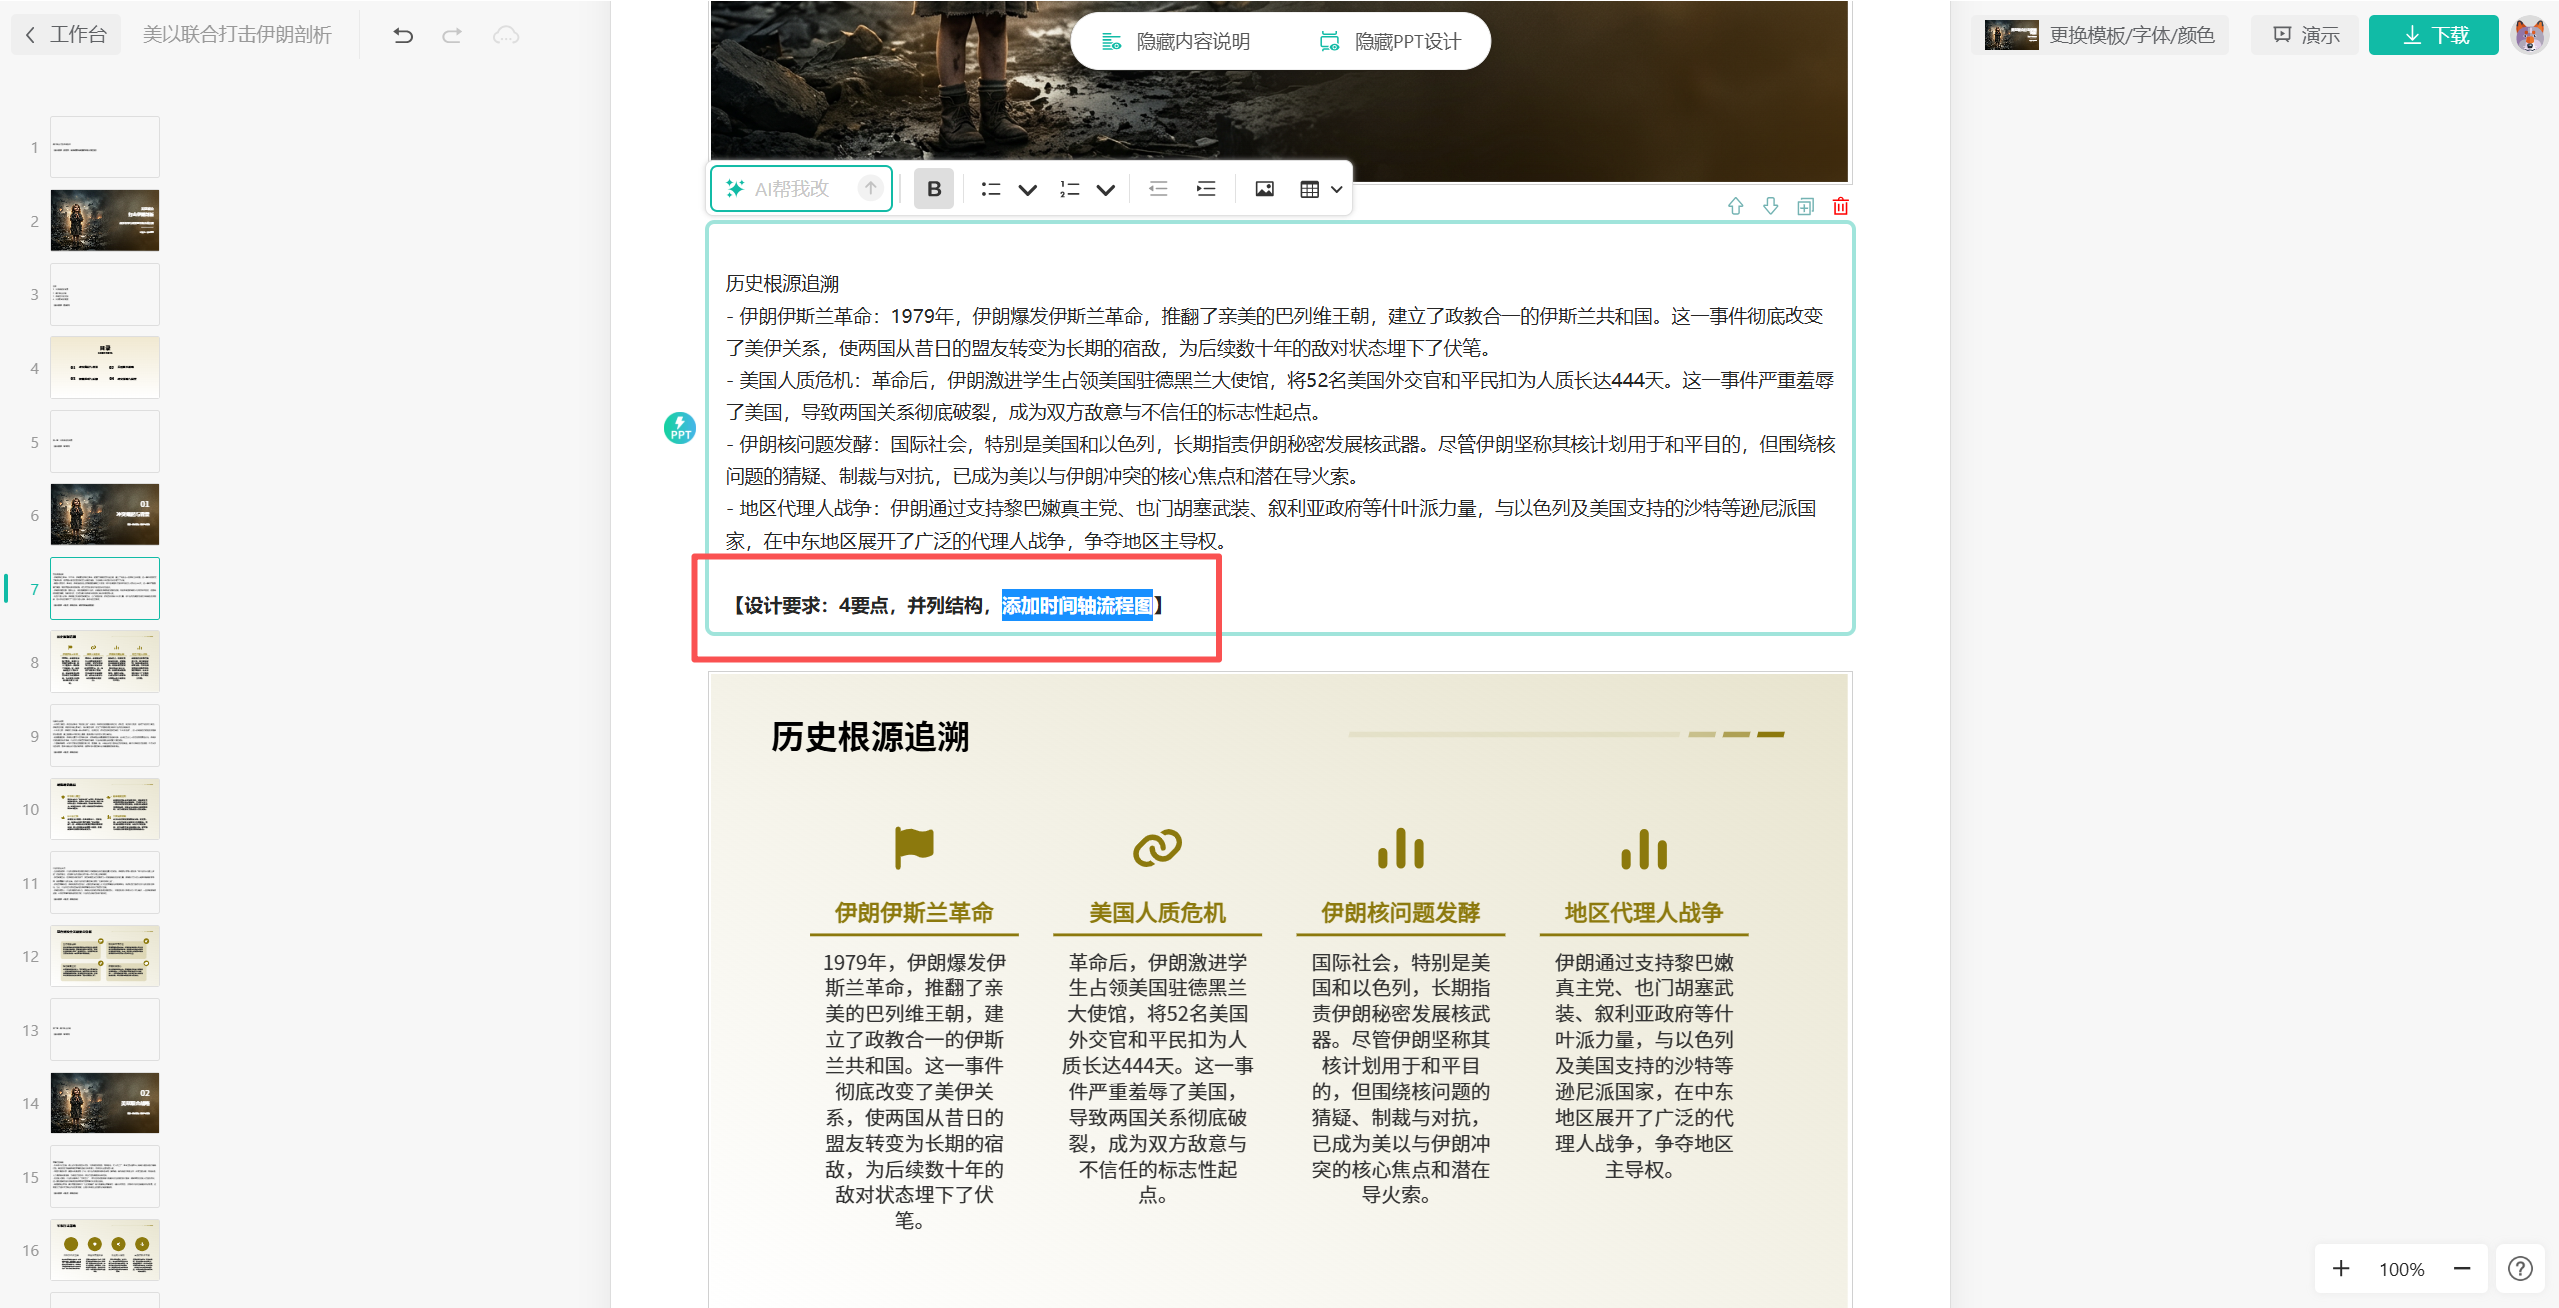The height and width of the screenshot is (1308, 2559).
Task: Click the duplicate slide icon
Action: (1805, 206)
